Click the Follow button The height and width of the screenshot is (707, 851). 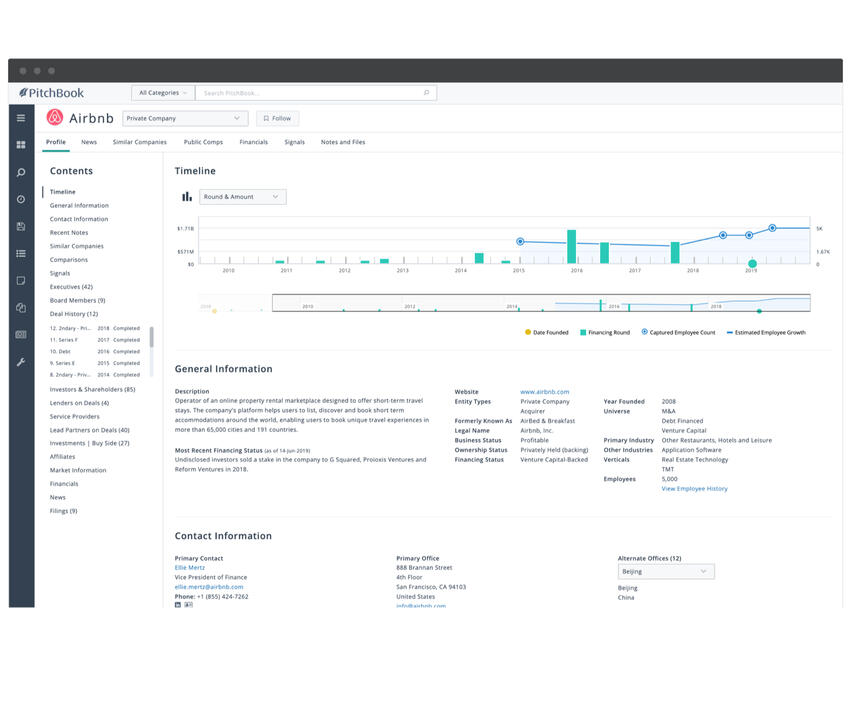(x=277, y=118)
